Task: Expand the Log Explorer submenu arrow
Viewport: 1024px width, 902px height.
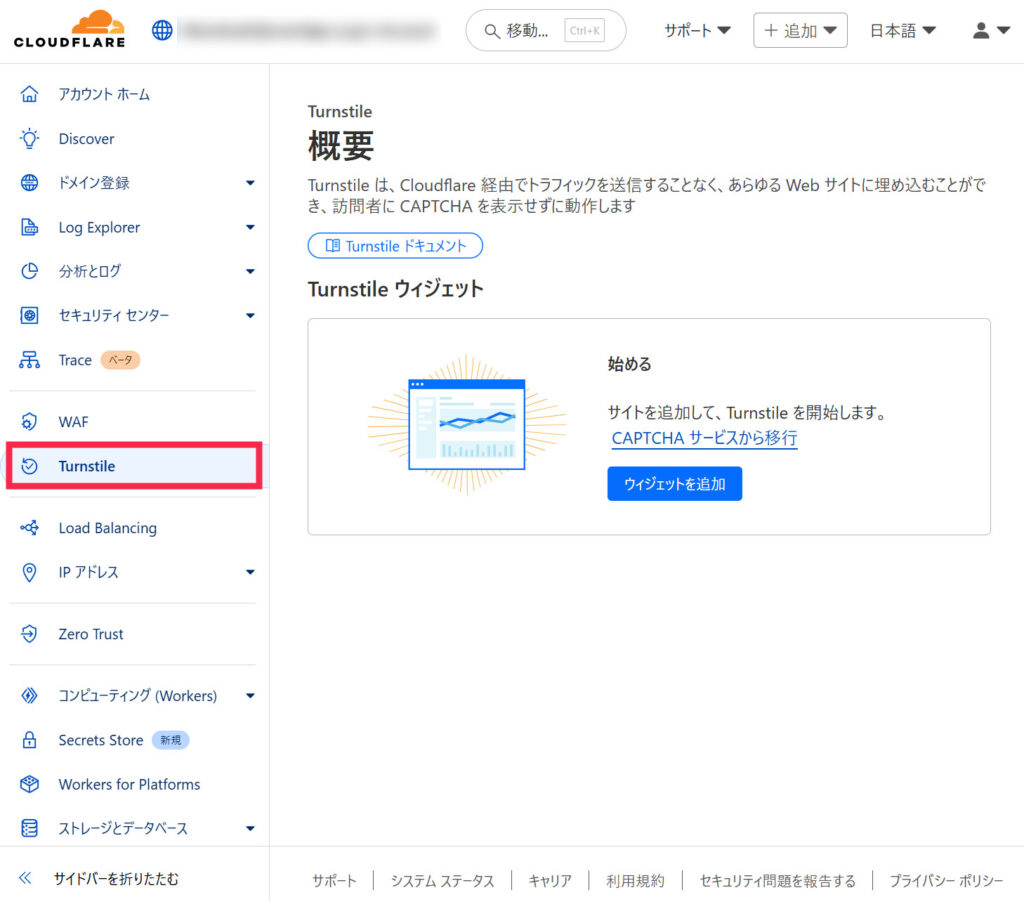Action: tap(250, 228)
